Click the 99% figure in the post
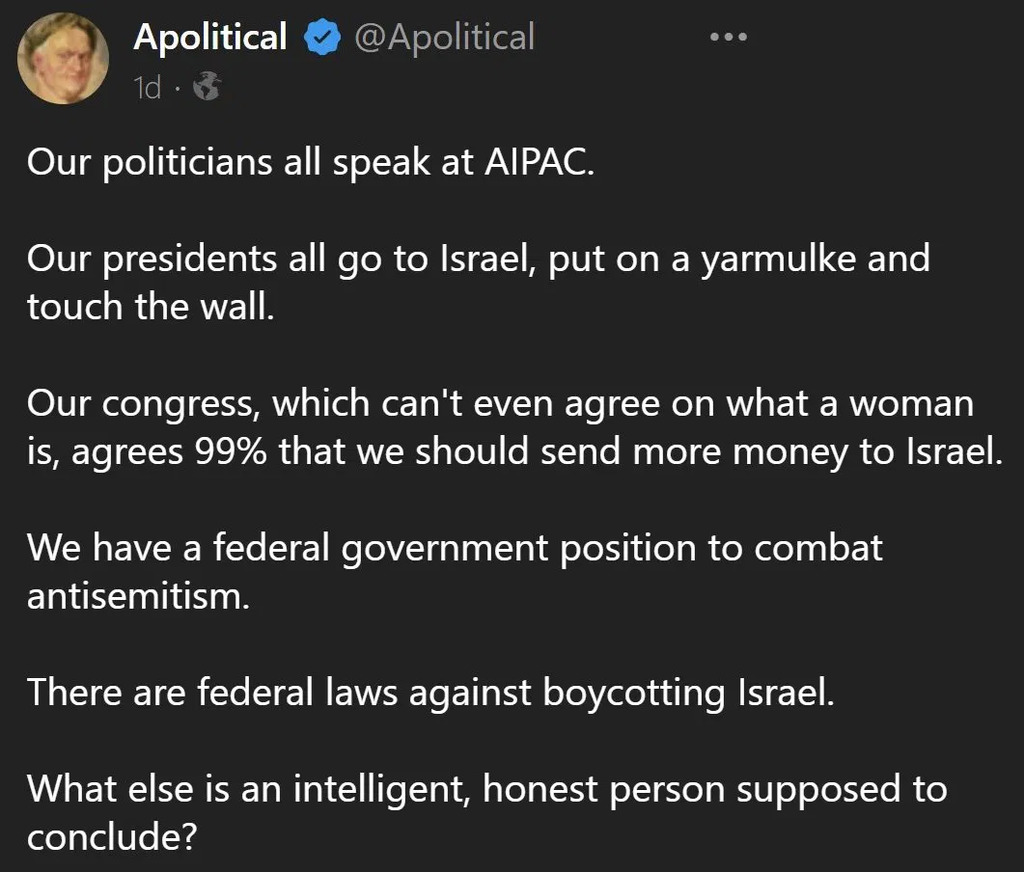Screen dimensions: 1024x872 click(228, 452)
